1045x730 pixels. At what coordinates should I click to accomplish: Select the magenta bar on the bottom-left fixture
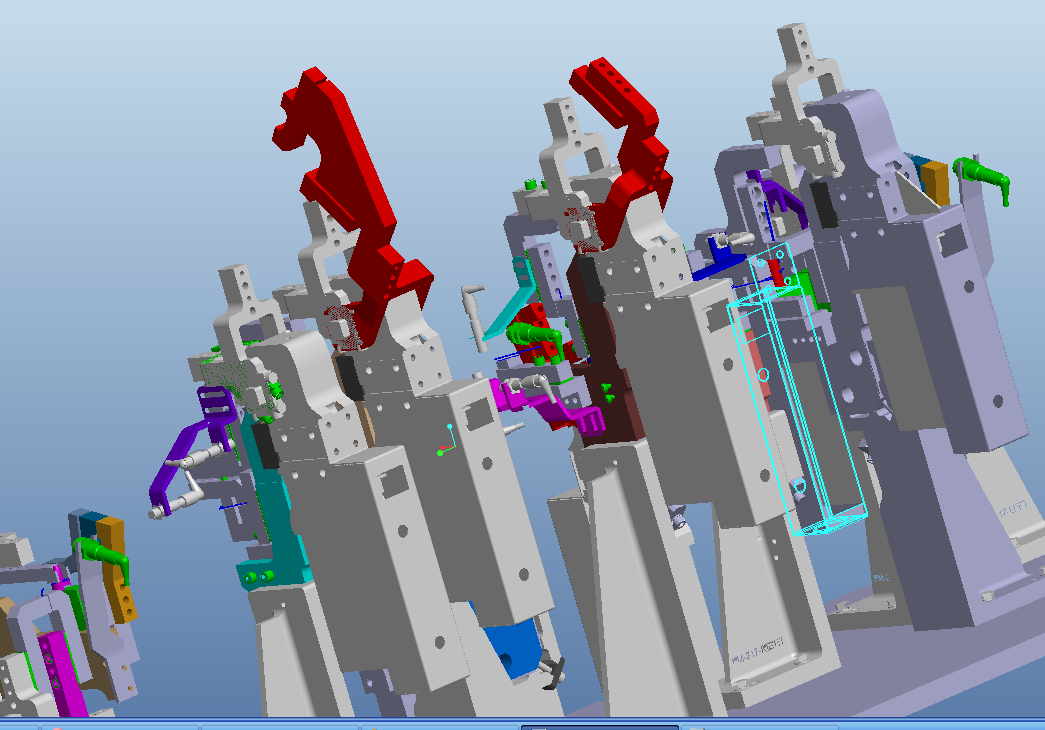pos(63,673)
